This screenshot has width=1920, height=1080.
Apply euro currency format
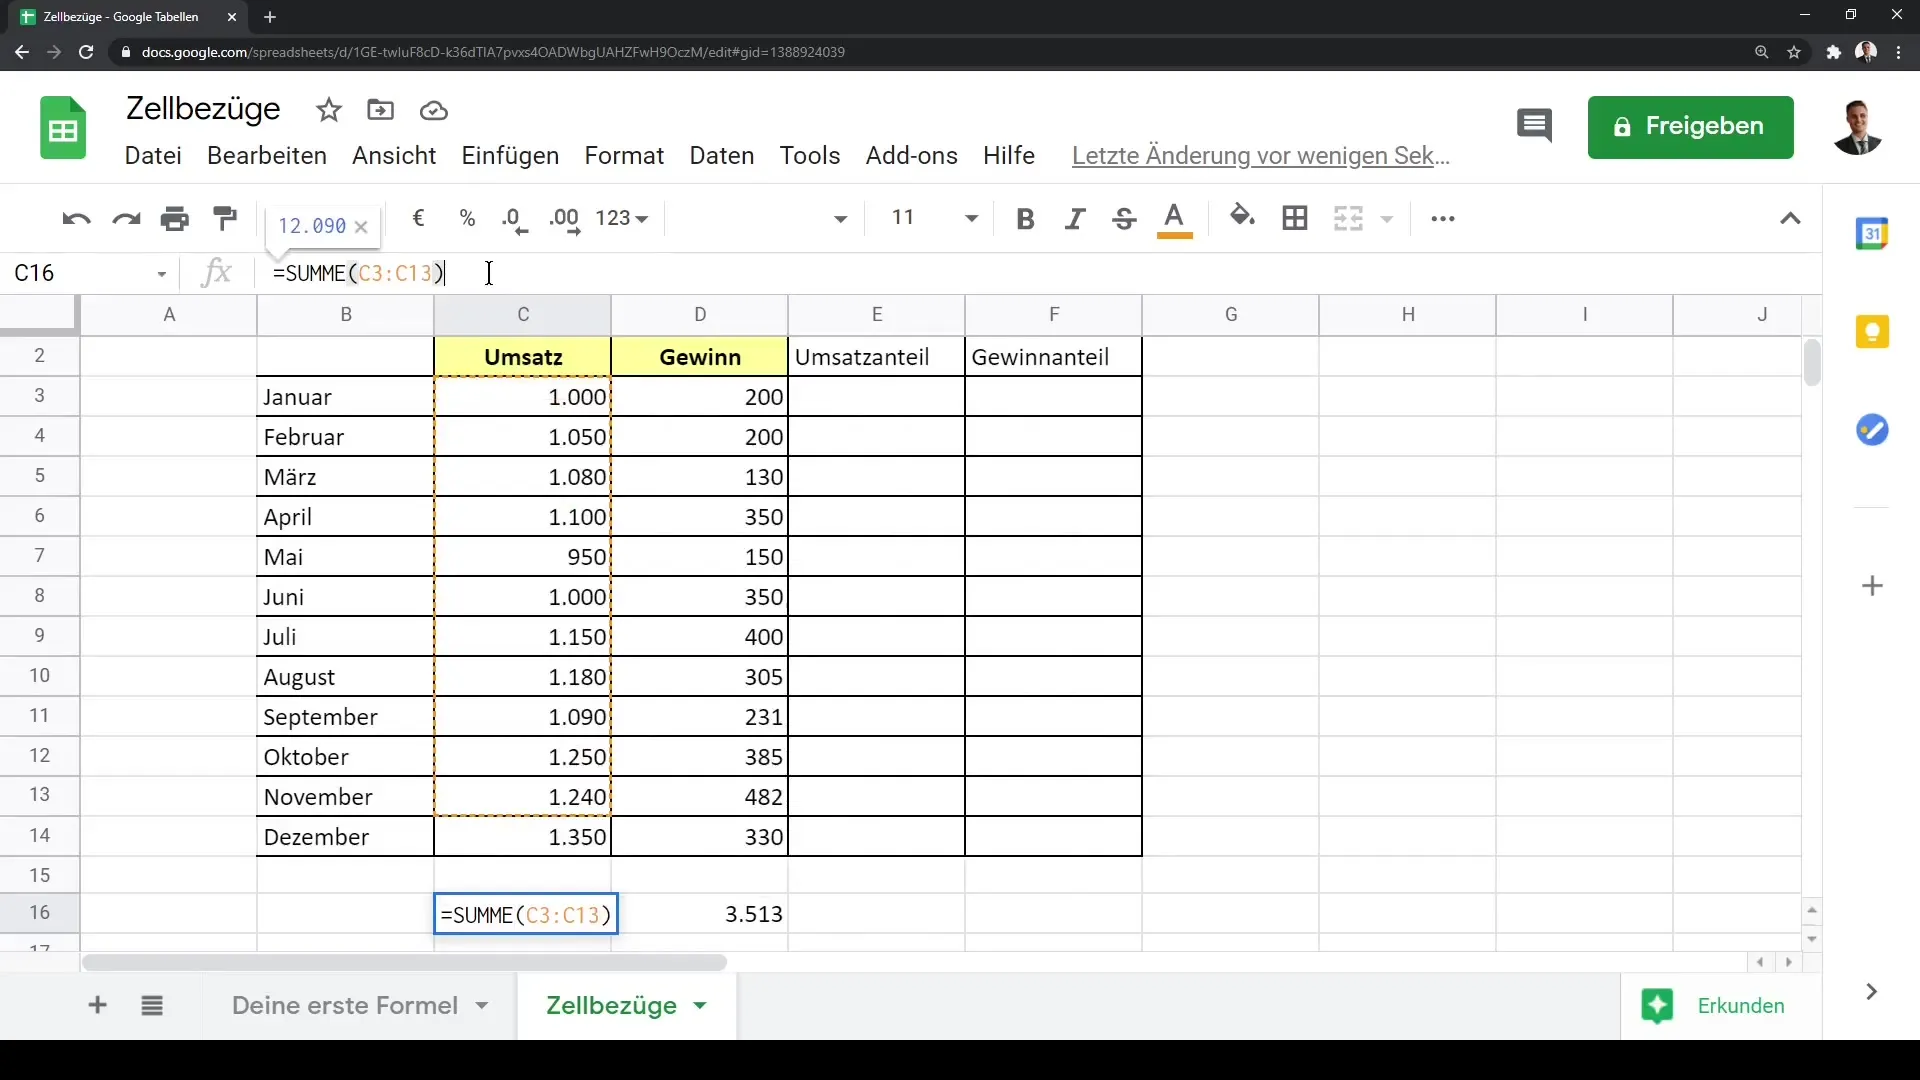point(419,218)
